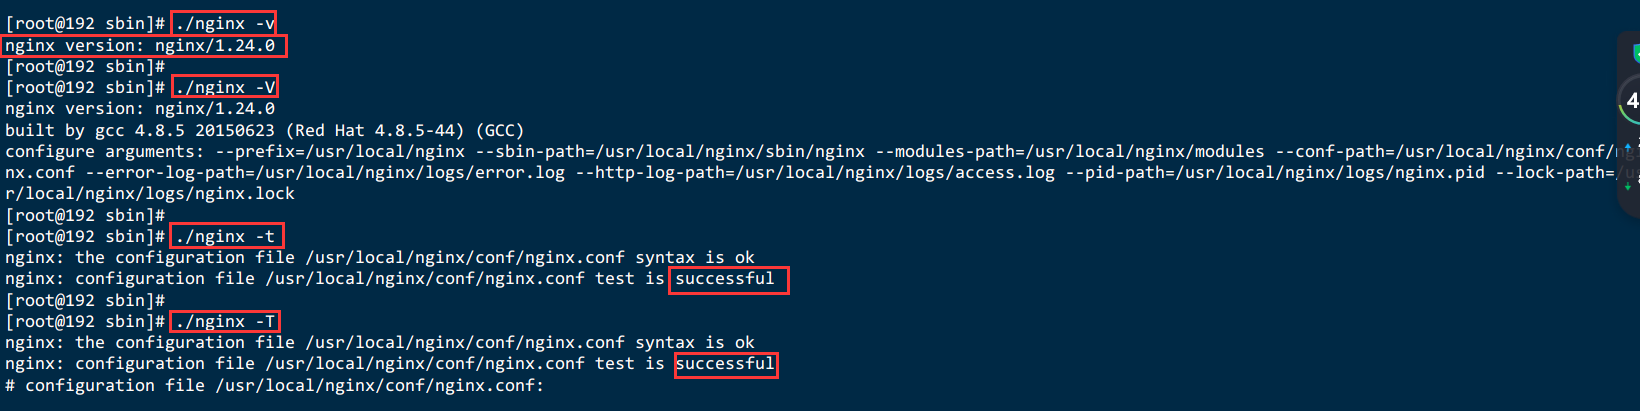Click the first boxed successful word
This screenshot has height=411, width=1640.
pos(728,279)
